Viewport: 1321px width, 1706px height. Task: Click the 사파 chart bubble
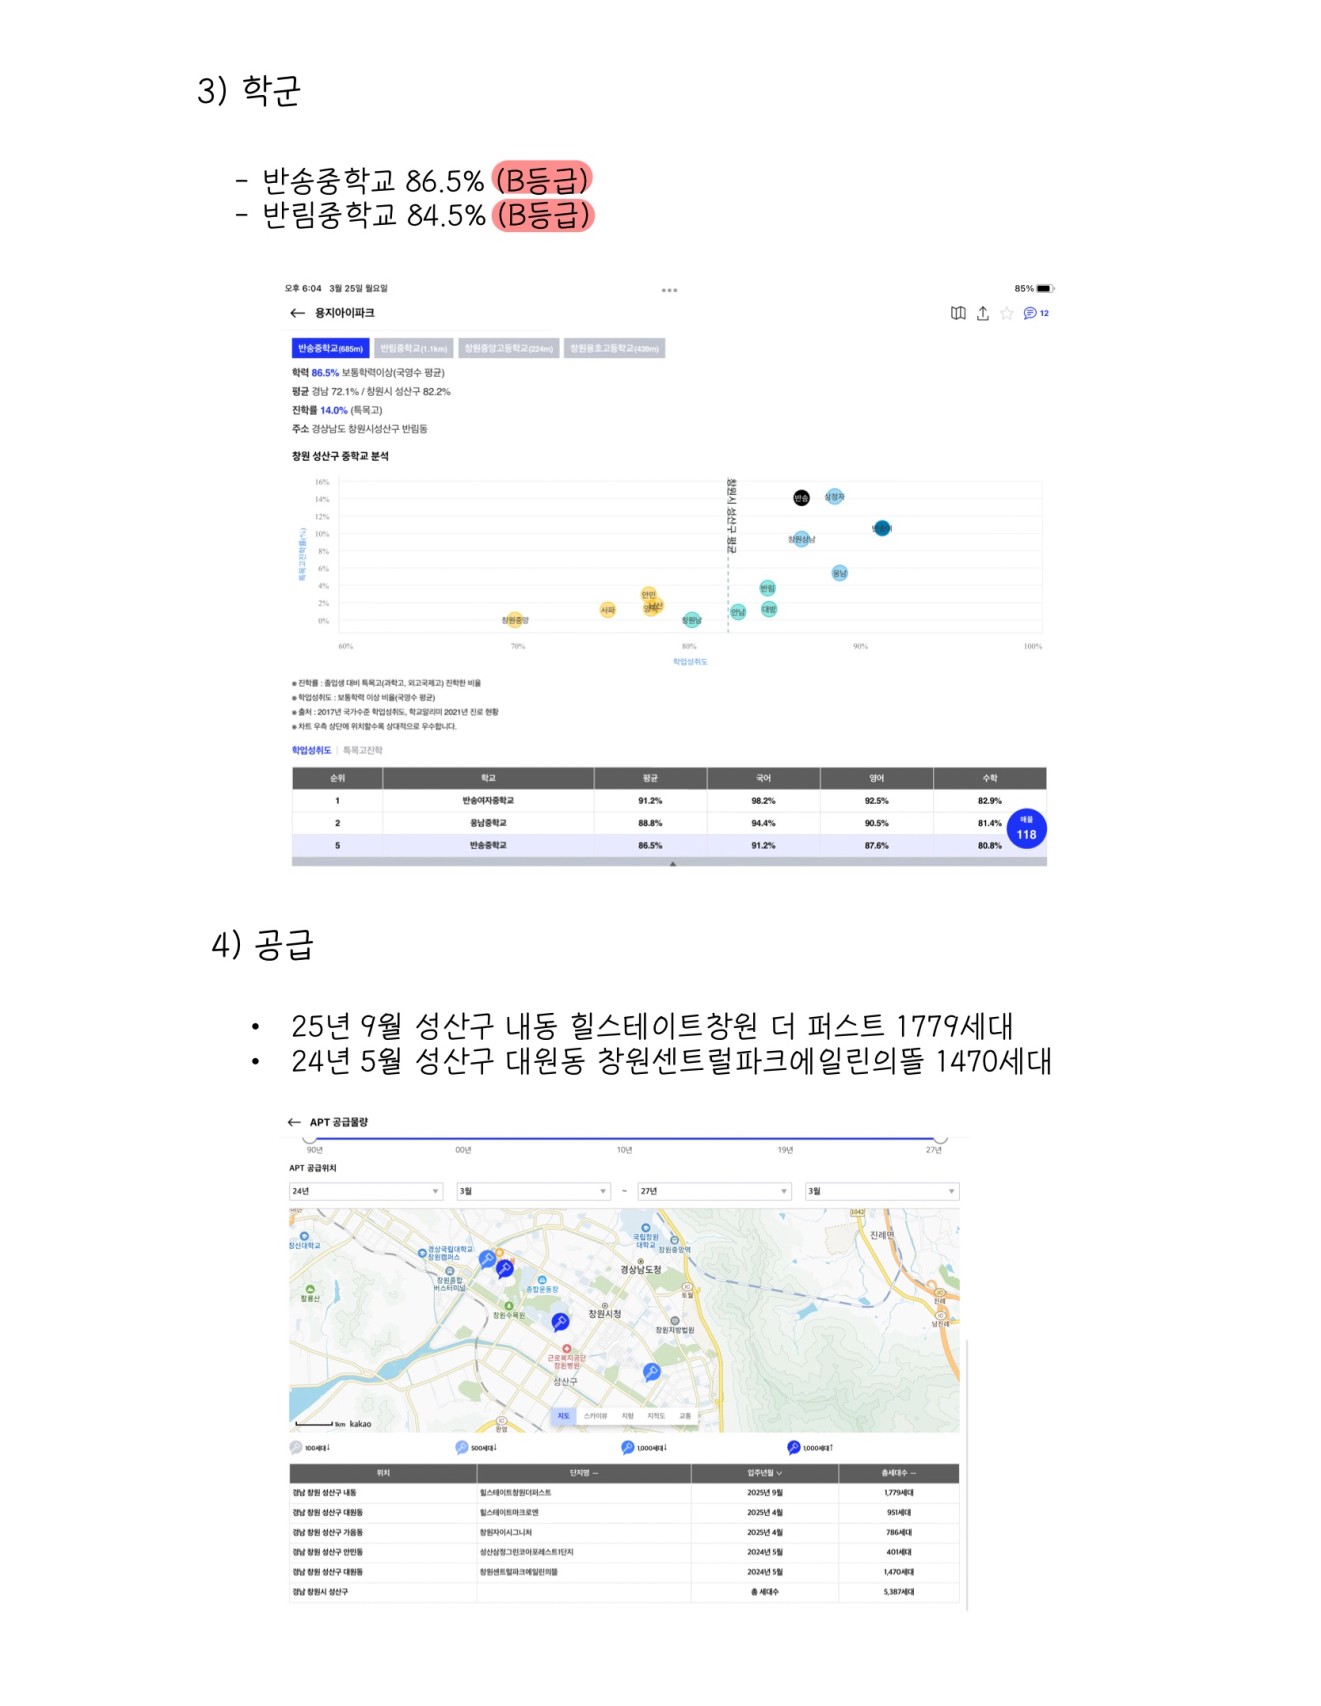click(607, 610)
